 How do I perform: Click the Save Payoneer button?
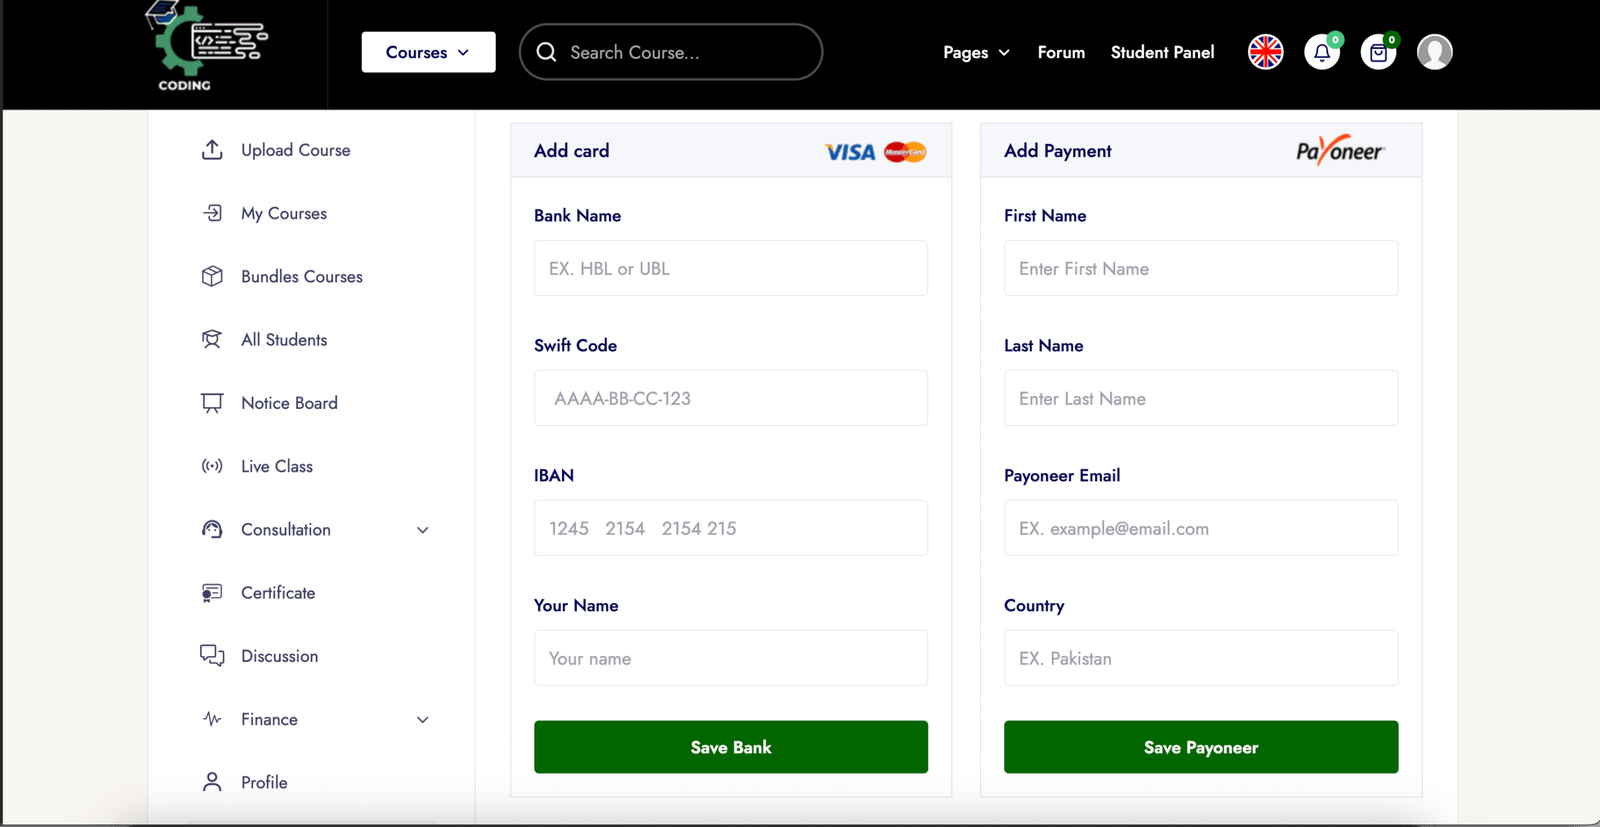click(x=1201, y=747)
